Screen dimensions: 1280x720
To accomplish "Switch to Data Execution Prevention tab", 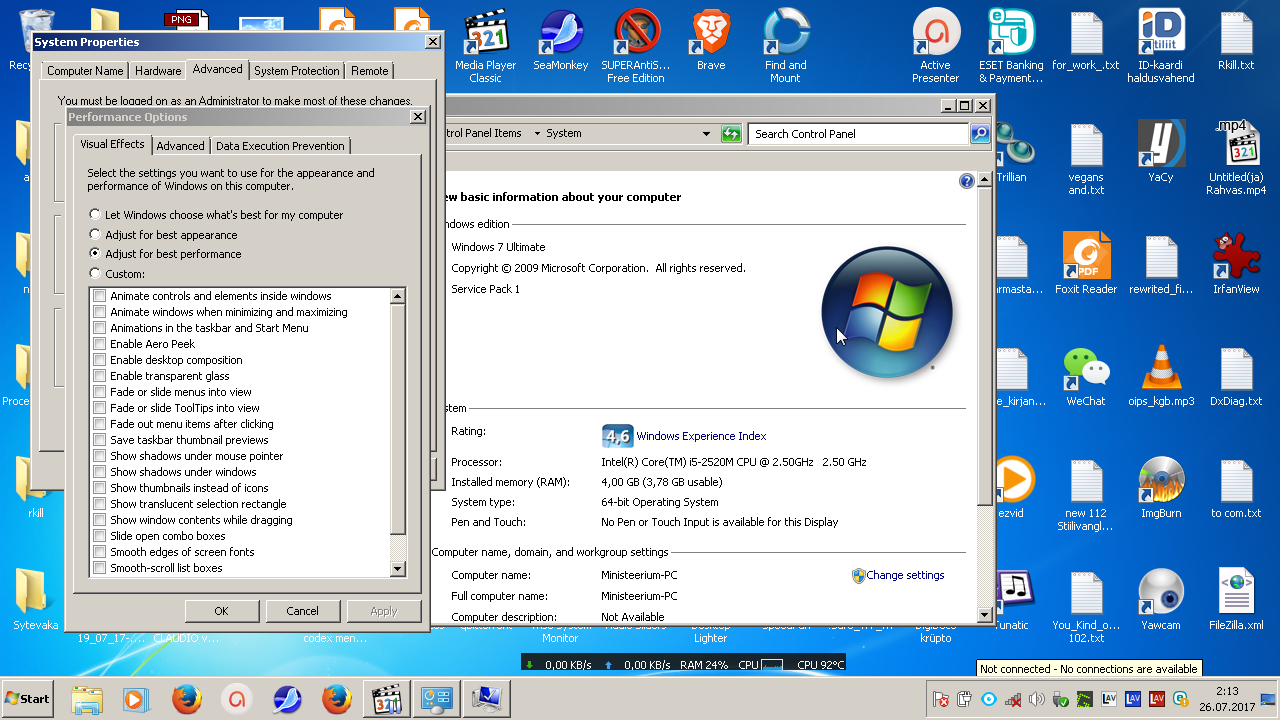I will [x=280, y=146].
